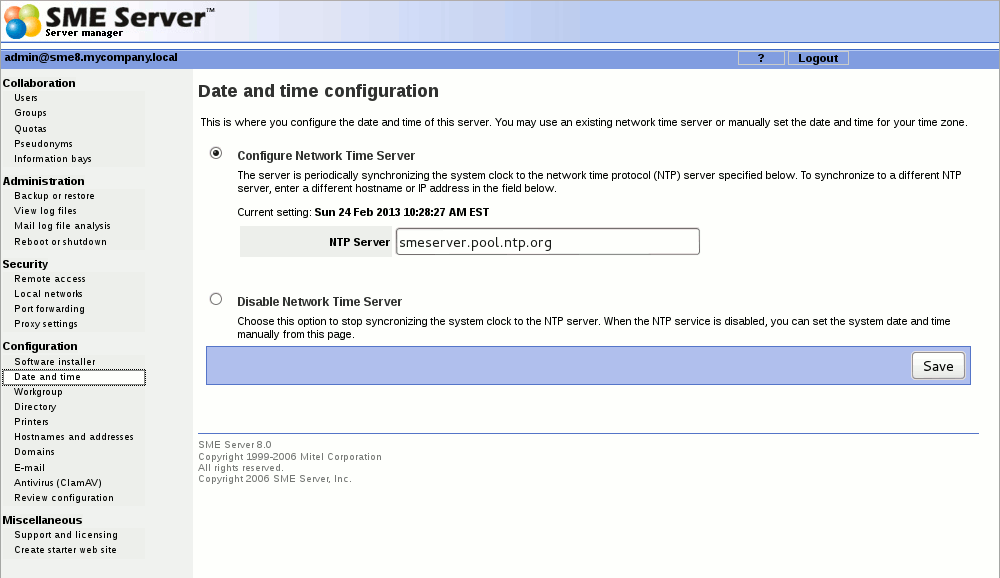Image resolution: width=1000 pixels, height=578 pixels.
Task: Click the Configuration section heading
Action: click(x=40, y=346)
